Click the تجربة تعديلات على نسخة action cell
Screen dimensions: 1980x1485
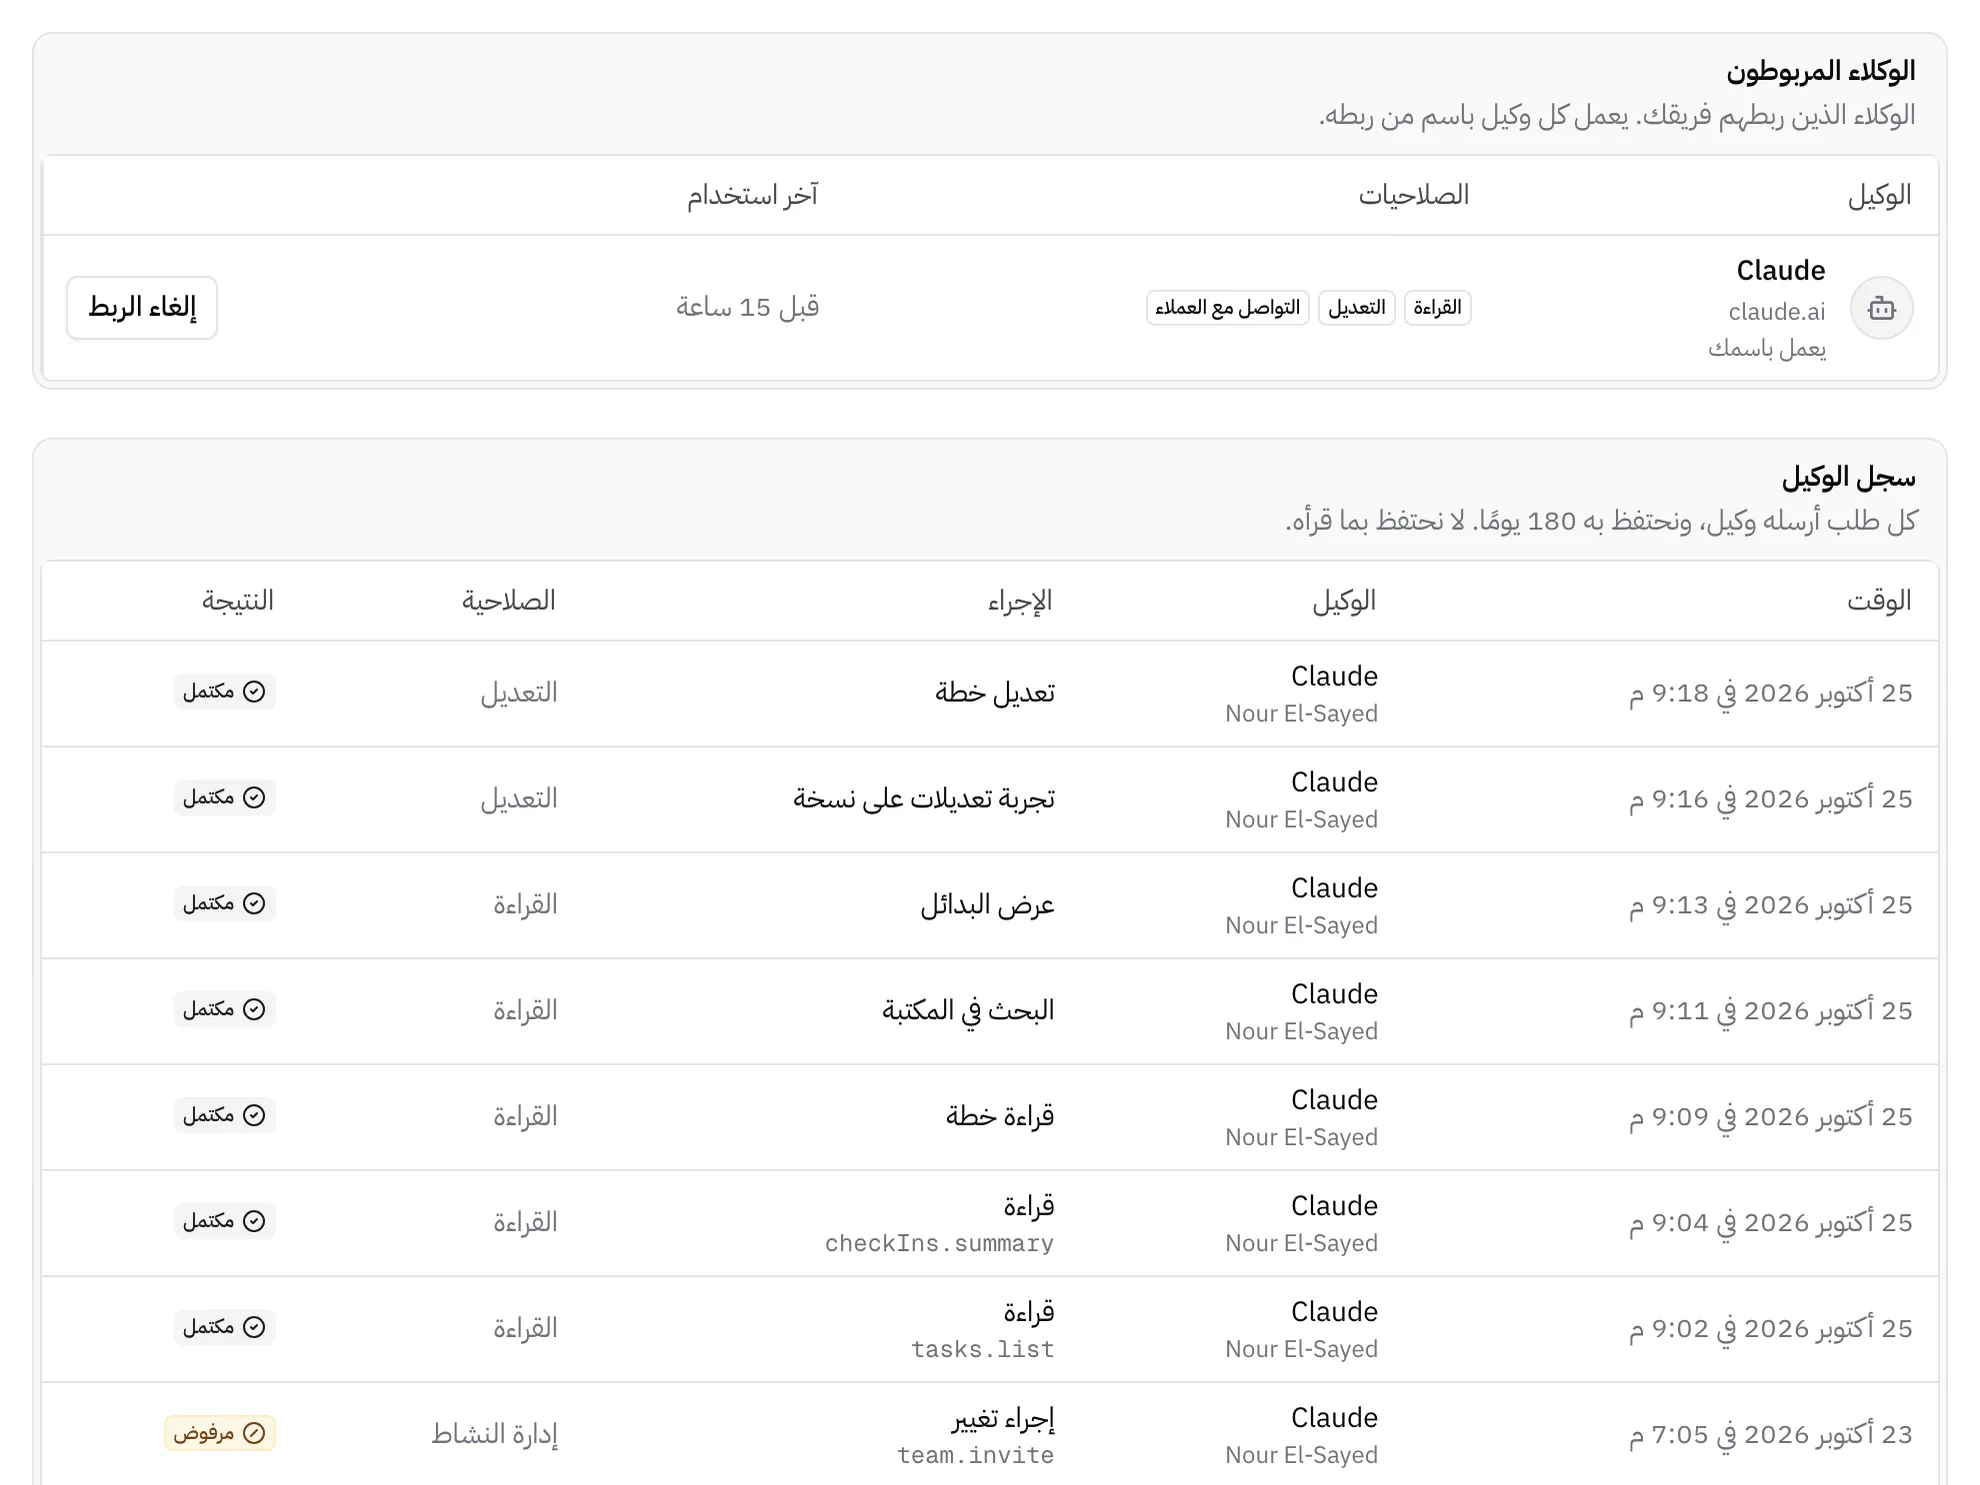click(924, 799)
